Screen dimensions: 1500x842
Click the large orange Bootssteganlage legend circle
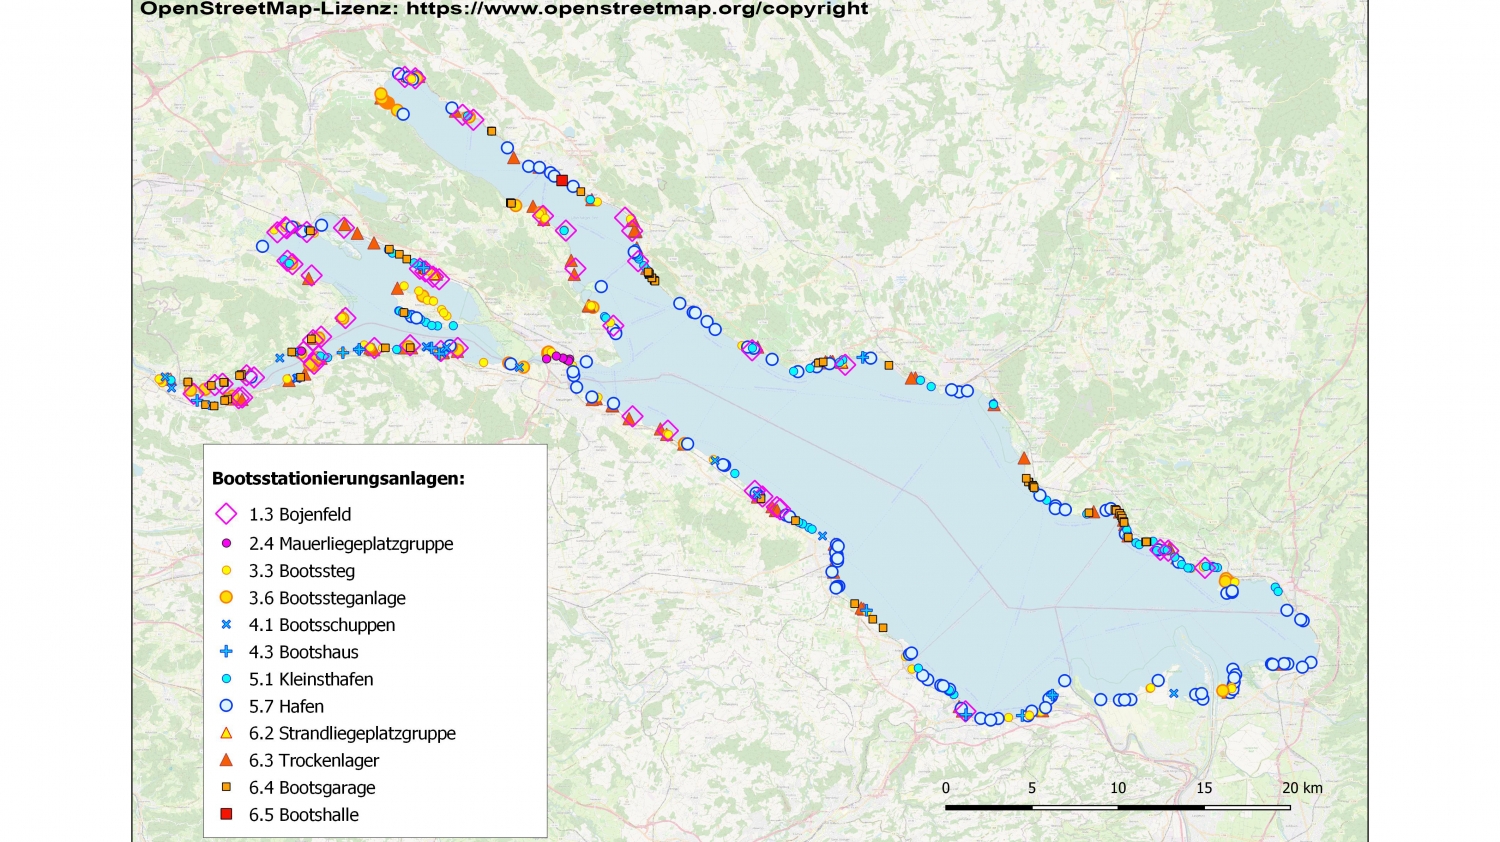(226, 597)
